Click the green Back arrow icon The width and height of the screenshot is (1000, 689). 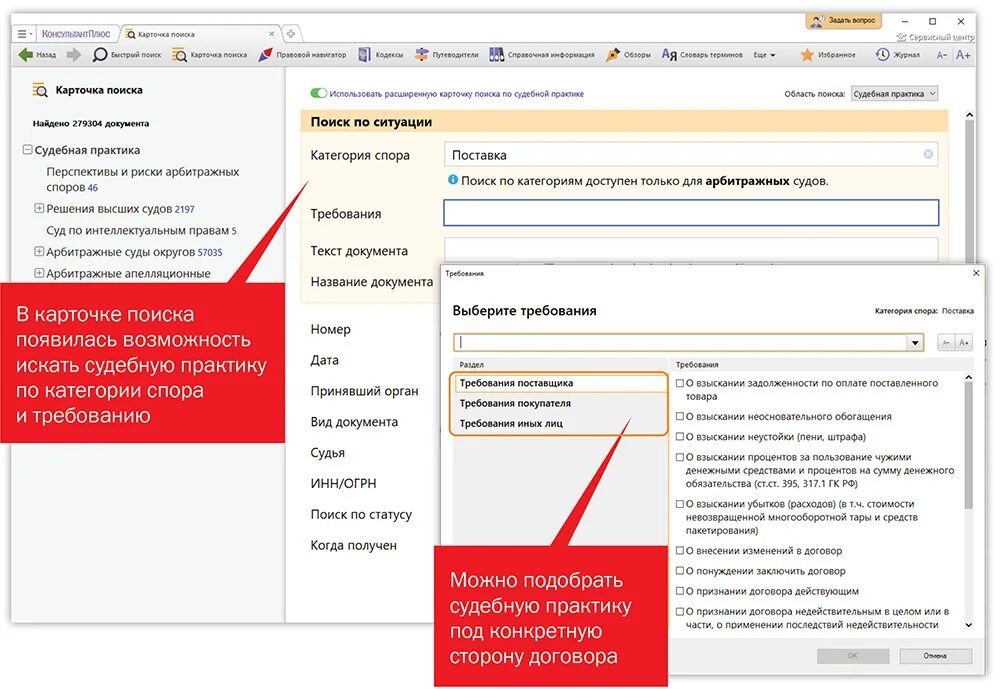pos(26,55)
